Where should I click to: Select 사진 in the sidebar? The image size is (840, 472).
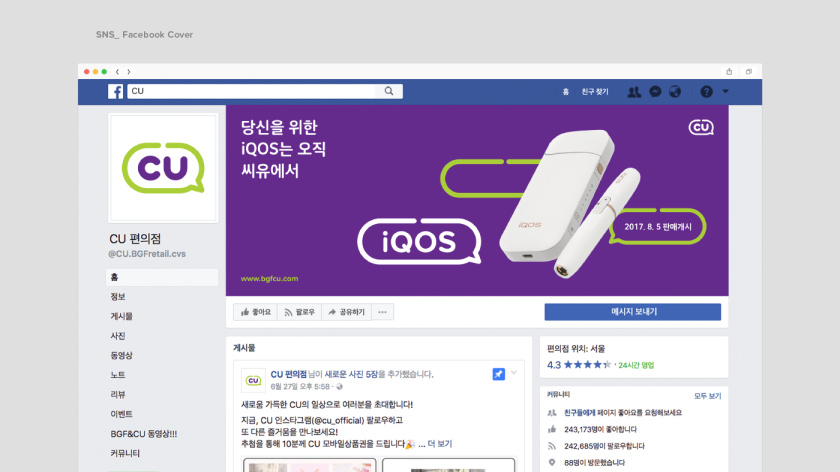118,336
